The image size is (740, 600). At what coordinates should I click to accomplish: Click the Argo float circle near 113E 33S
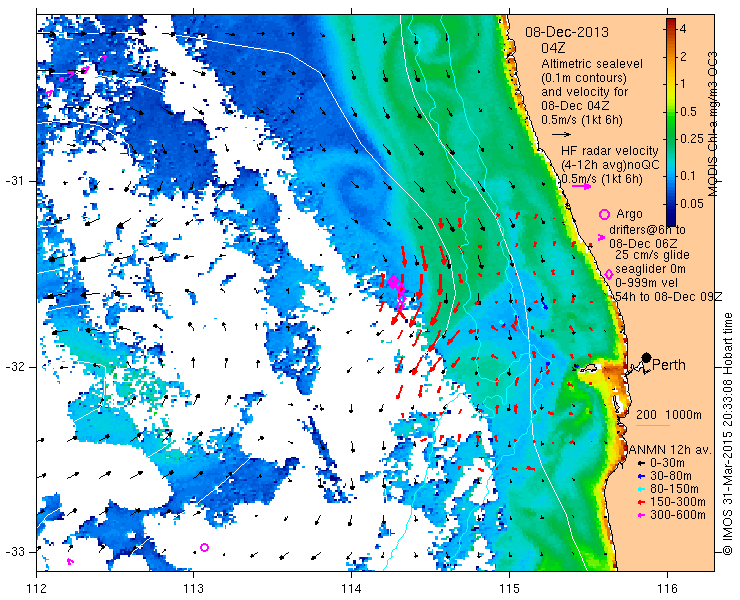coord(204,548)
